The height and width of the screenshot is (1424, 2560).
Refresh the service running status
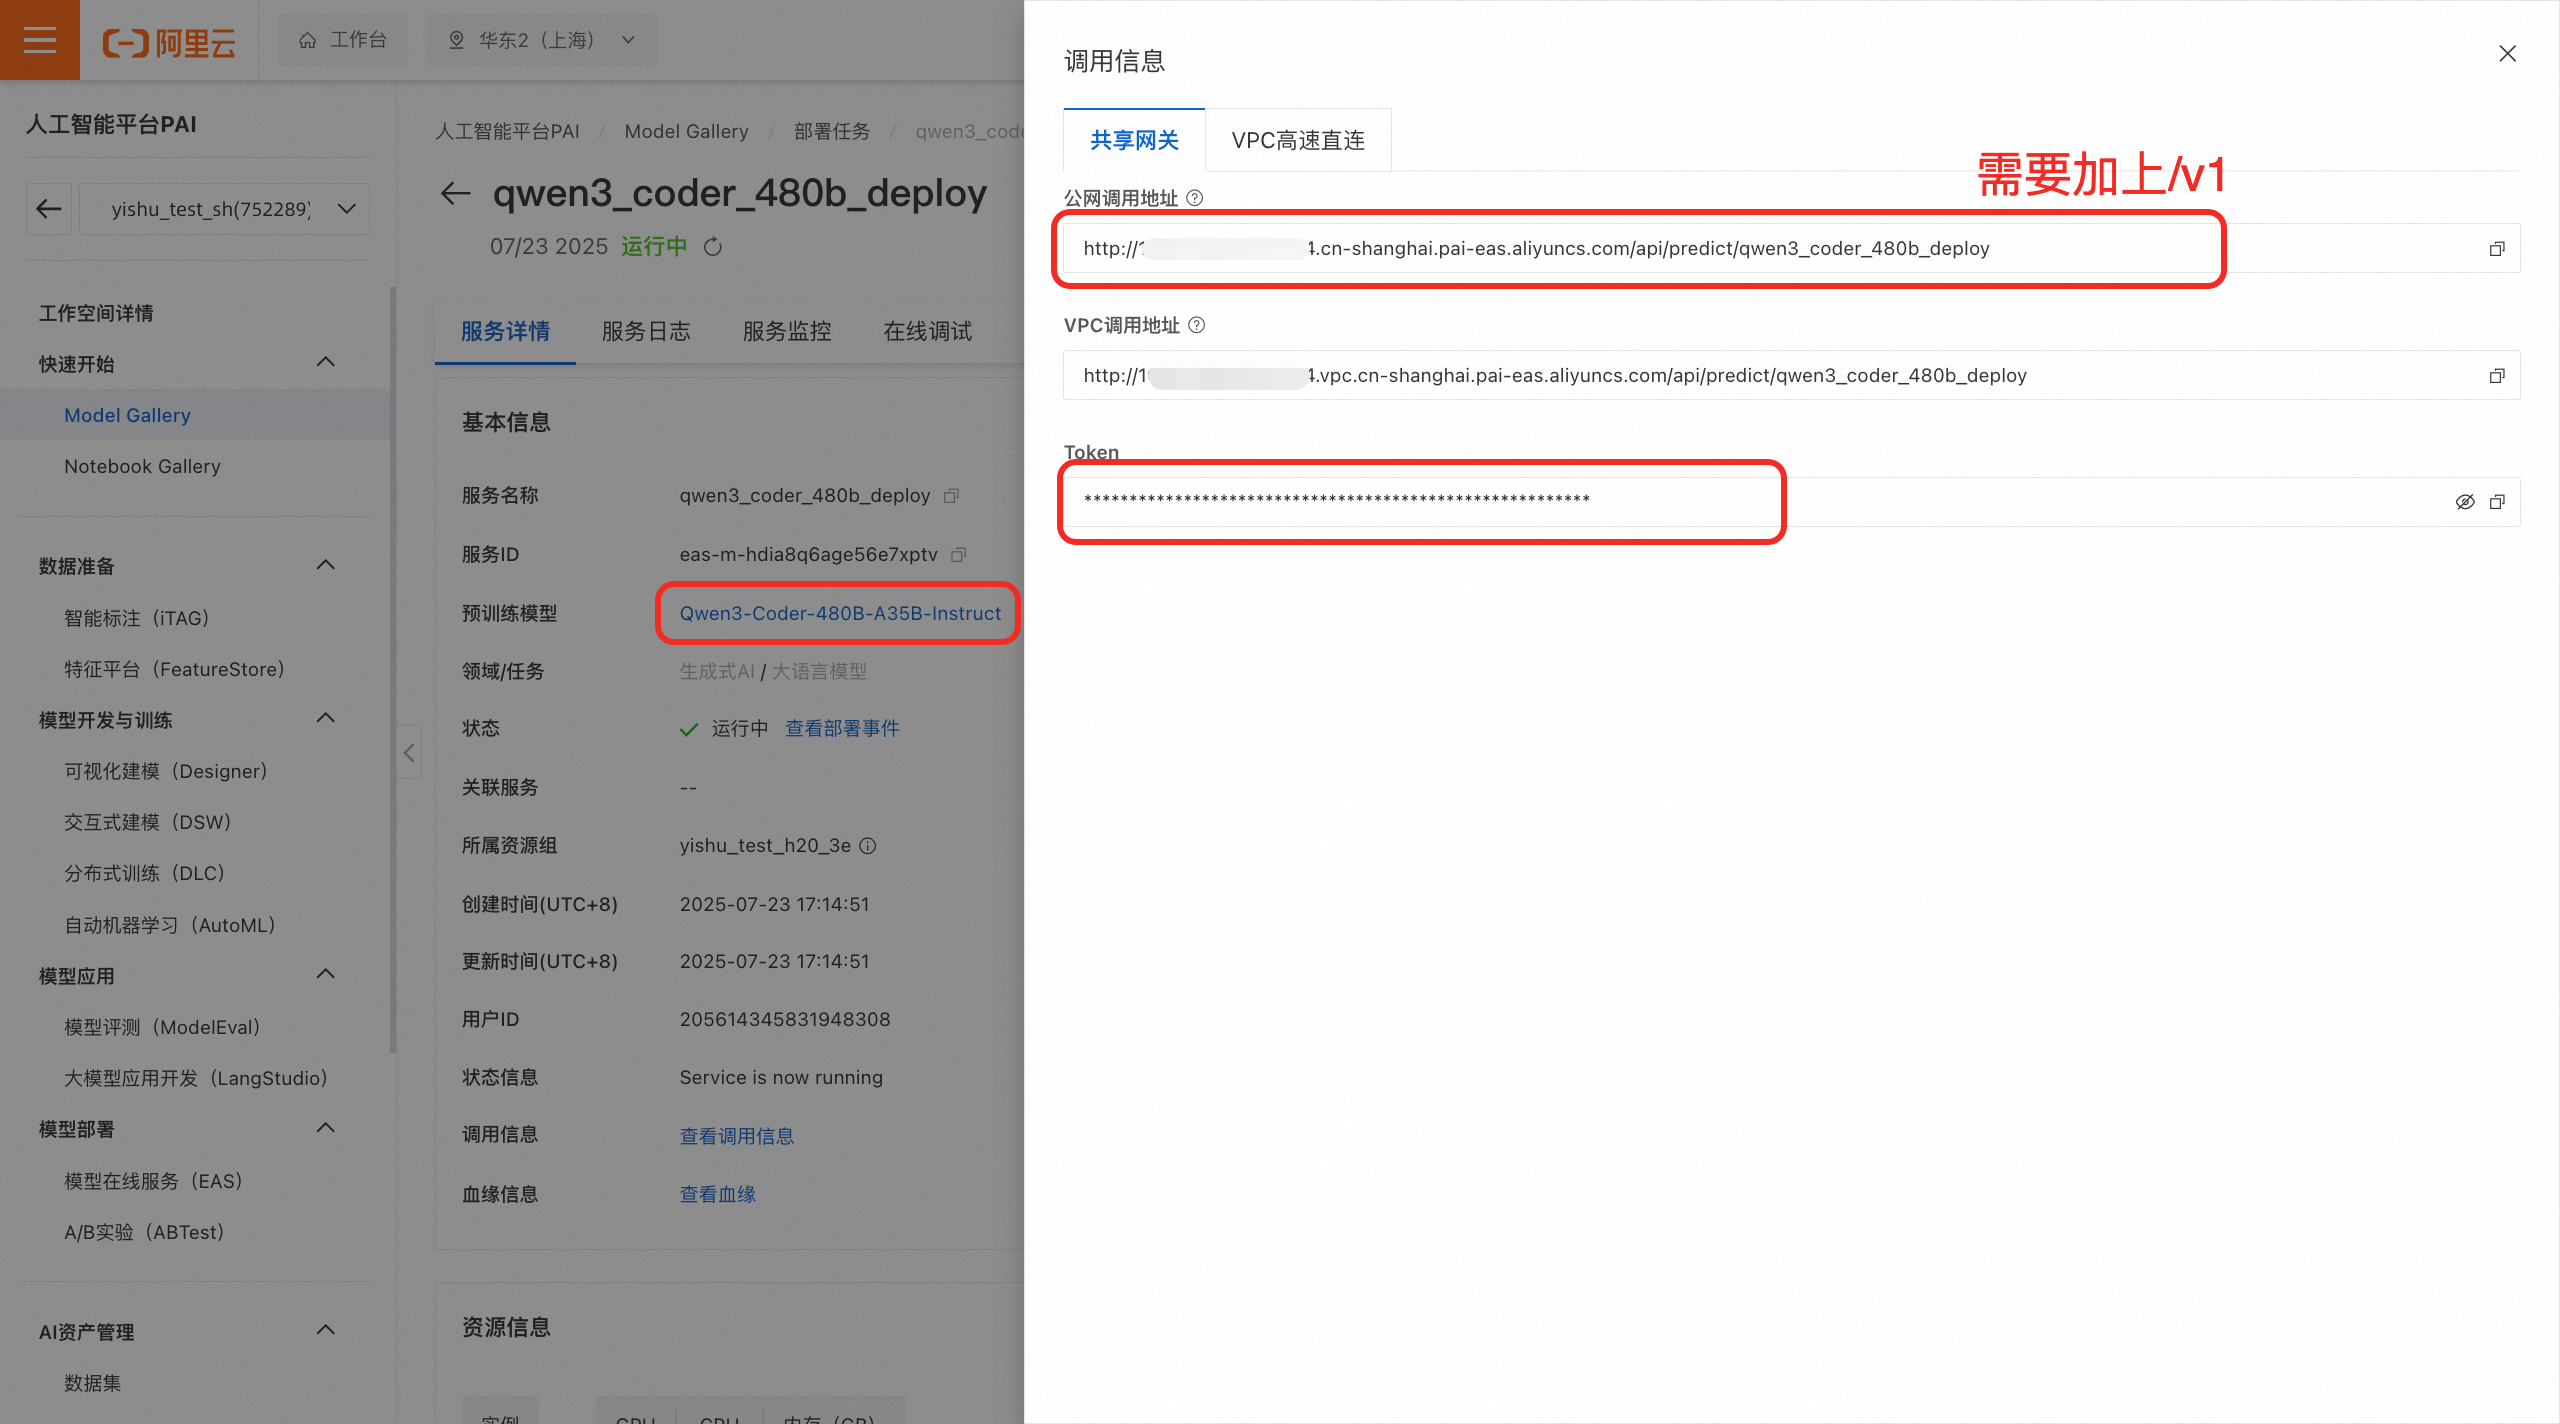712,247
